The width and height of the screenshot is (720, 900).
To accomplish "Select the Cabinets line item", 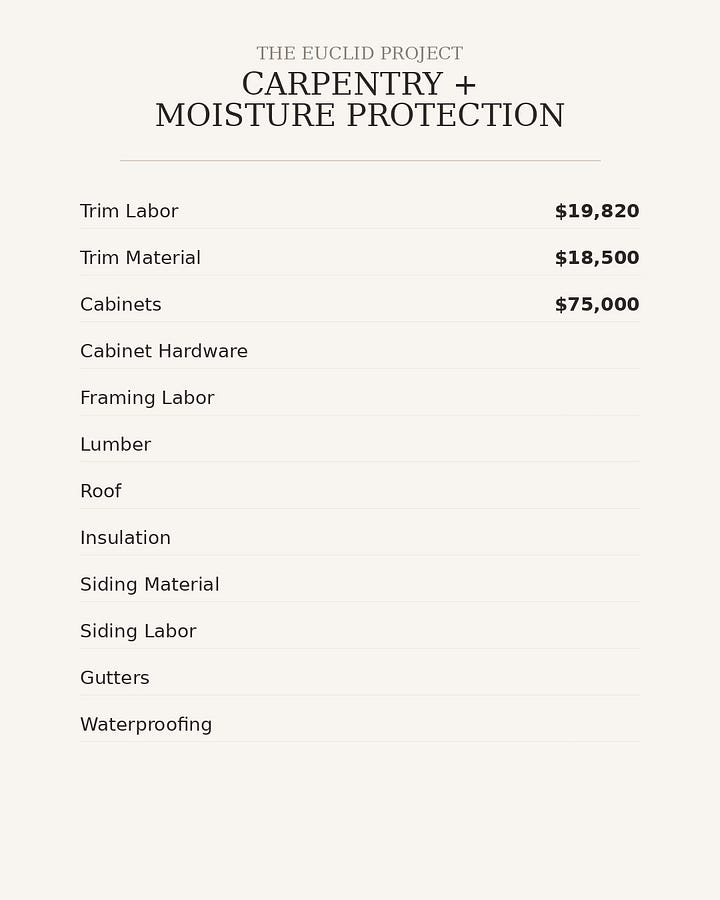I will coord(360,304).
